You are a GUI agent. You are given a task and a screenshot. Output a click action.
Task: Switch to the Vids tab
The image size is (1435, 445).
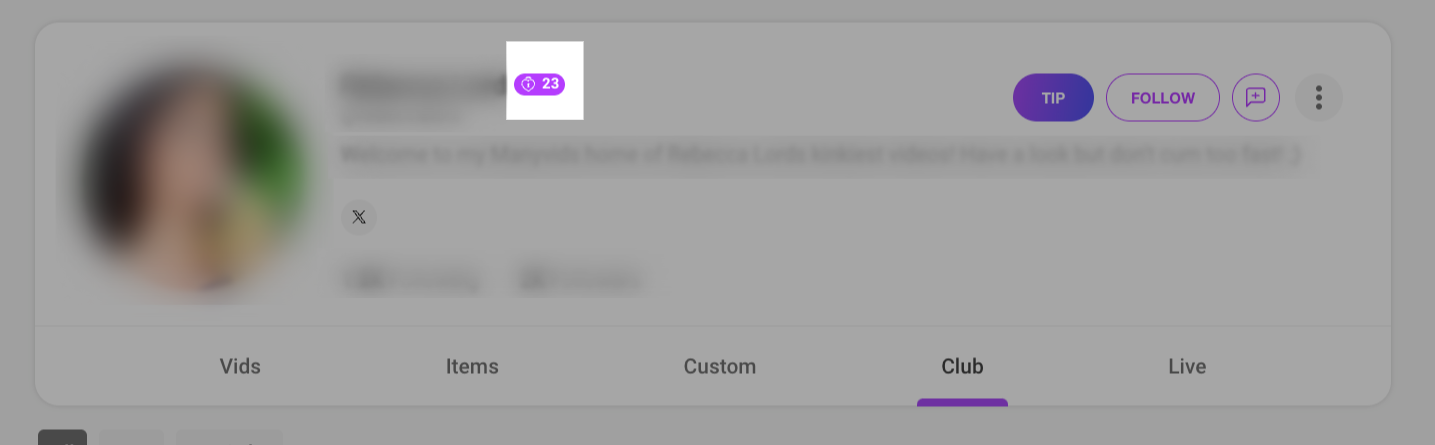(x=240, y=367)
